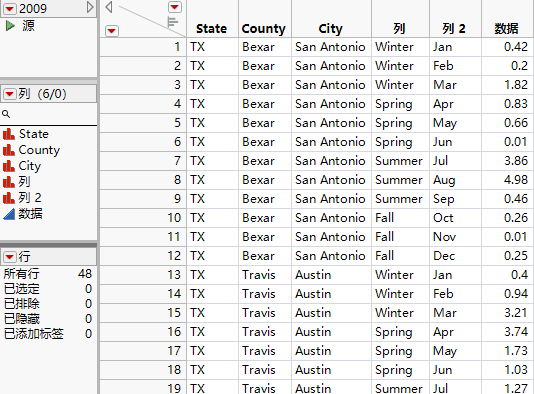Open the columns red triangle menu in table corner
This screenshot has height=394, width=534.
click(x=175, y=7)
